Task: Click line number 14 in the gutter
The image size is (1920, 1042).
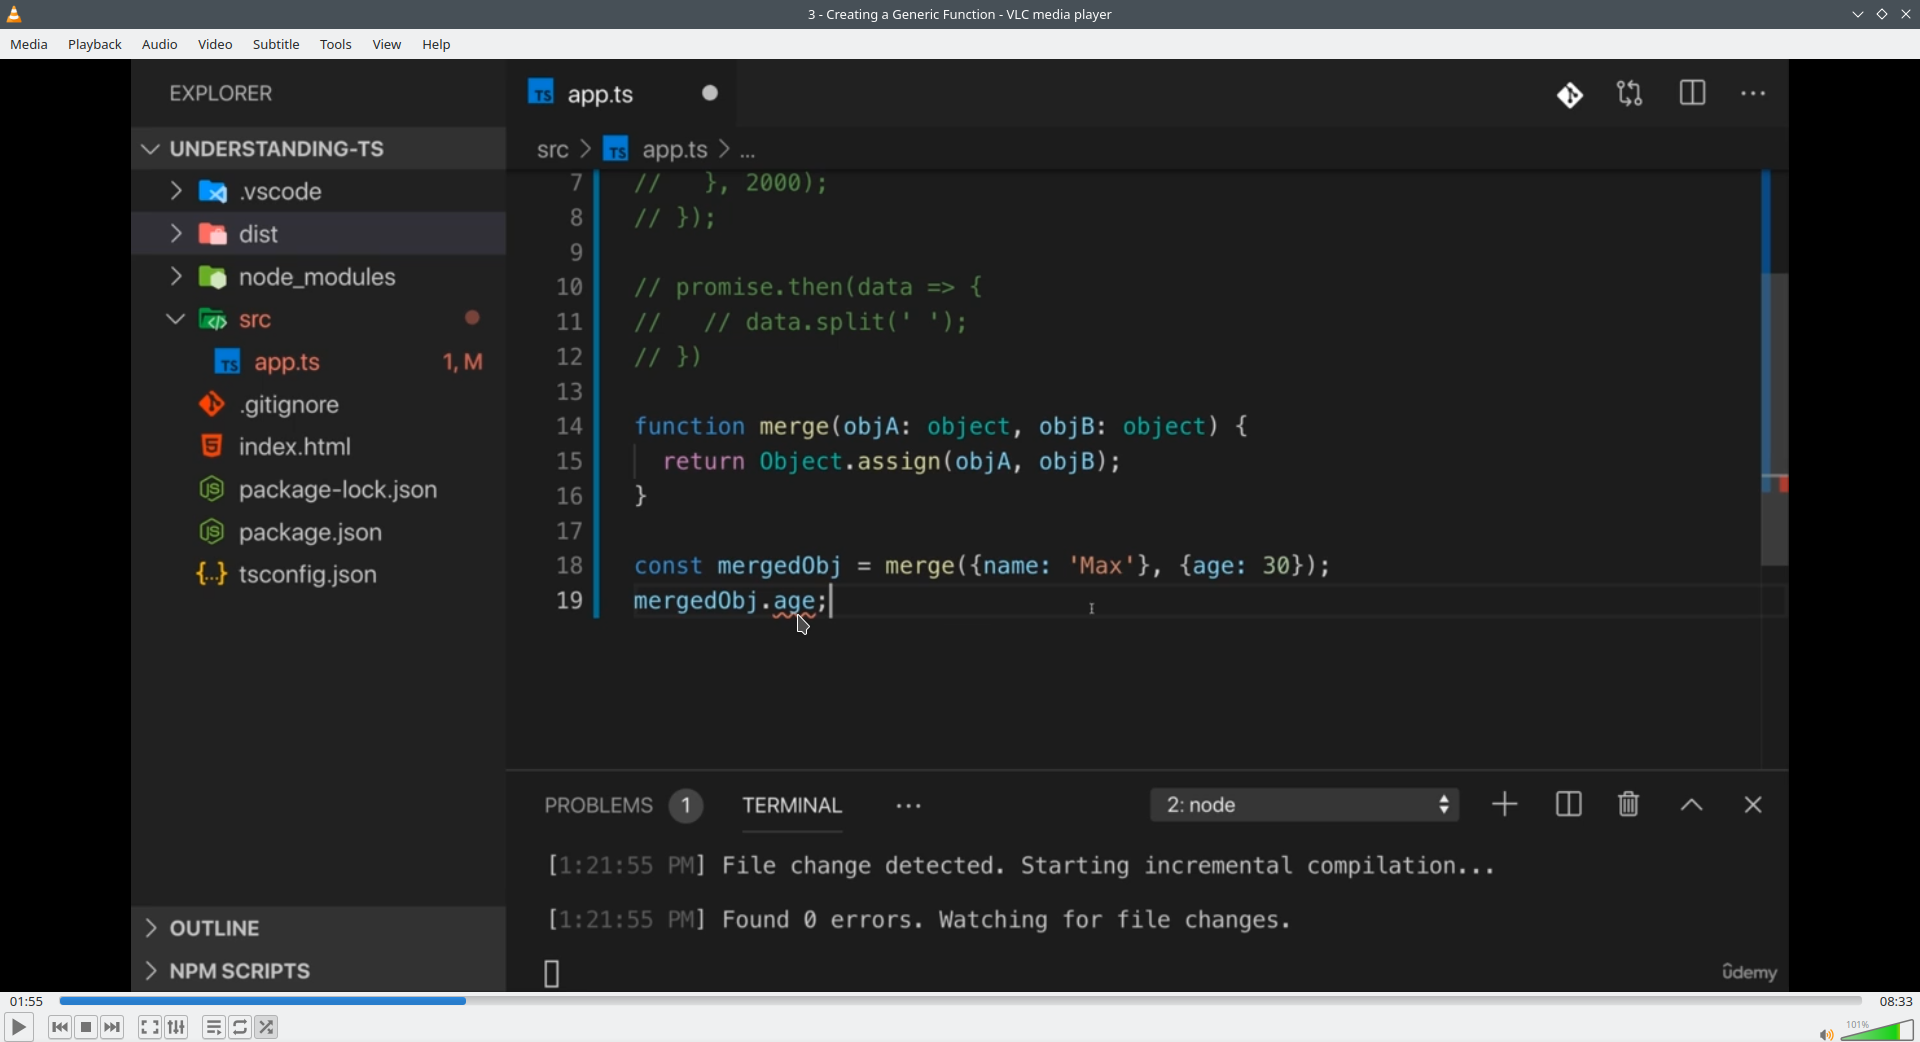Action: 569,427
